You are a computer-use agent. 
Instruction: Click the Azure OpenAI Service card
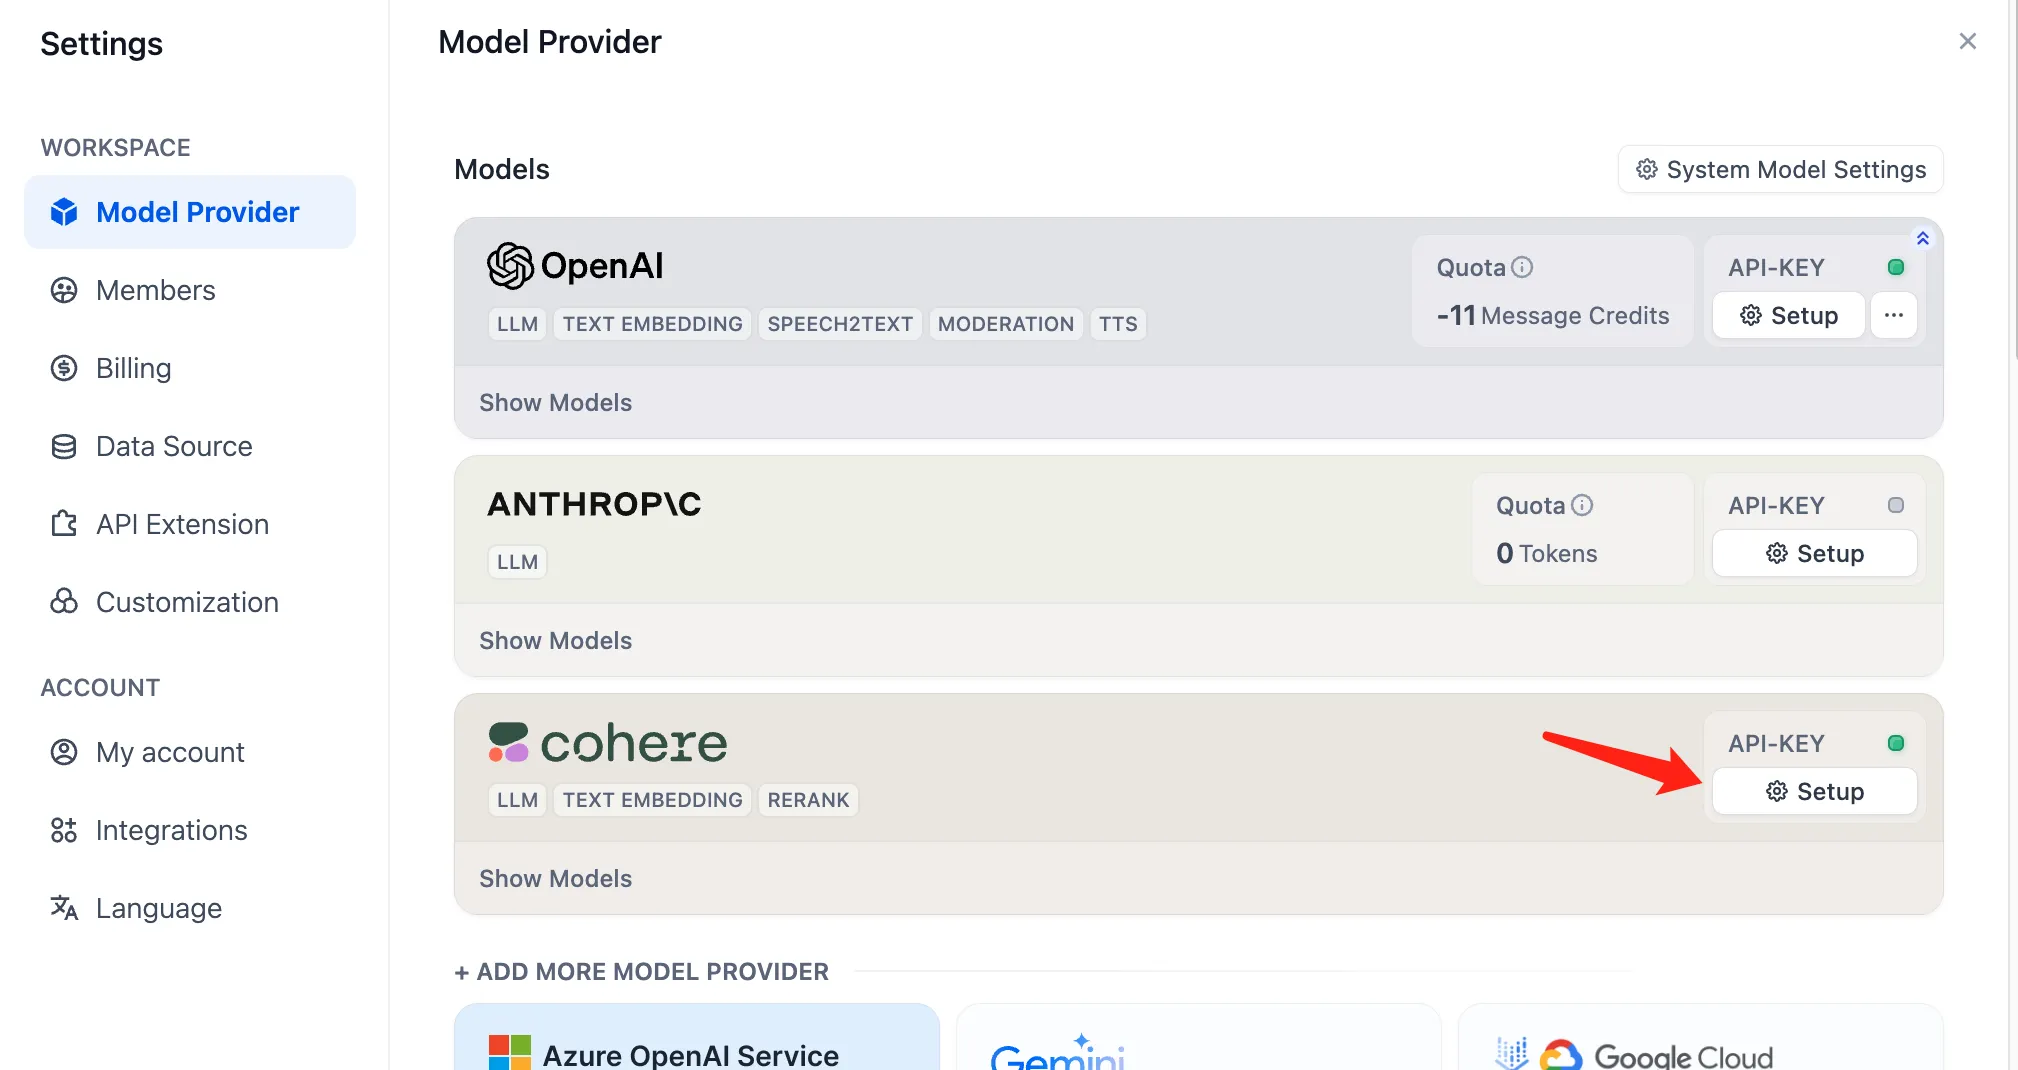[696, 1040]
